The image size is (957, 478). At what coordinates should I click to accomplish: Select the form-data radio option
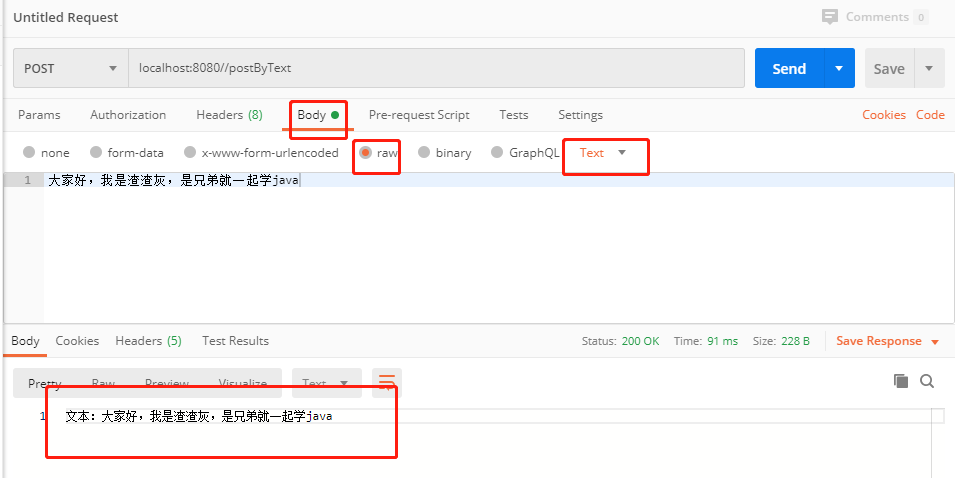(x=96, y=152)
